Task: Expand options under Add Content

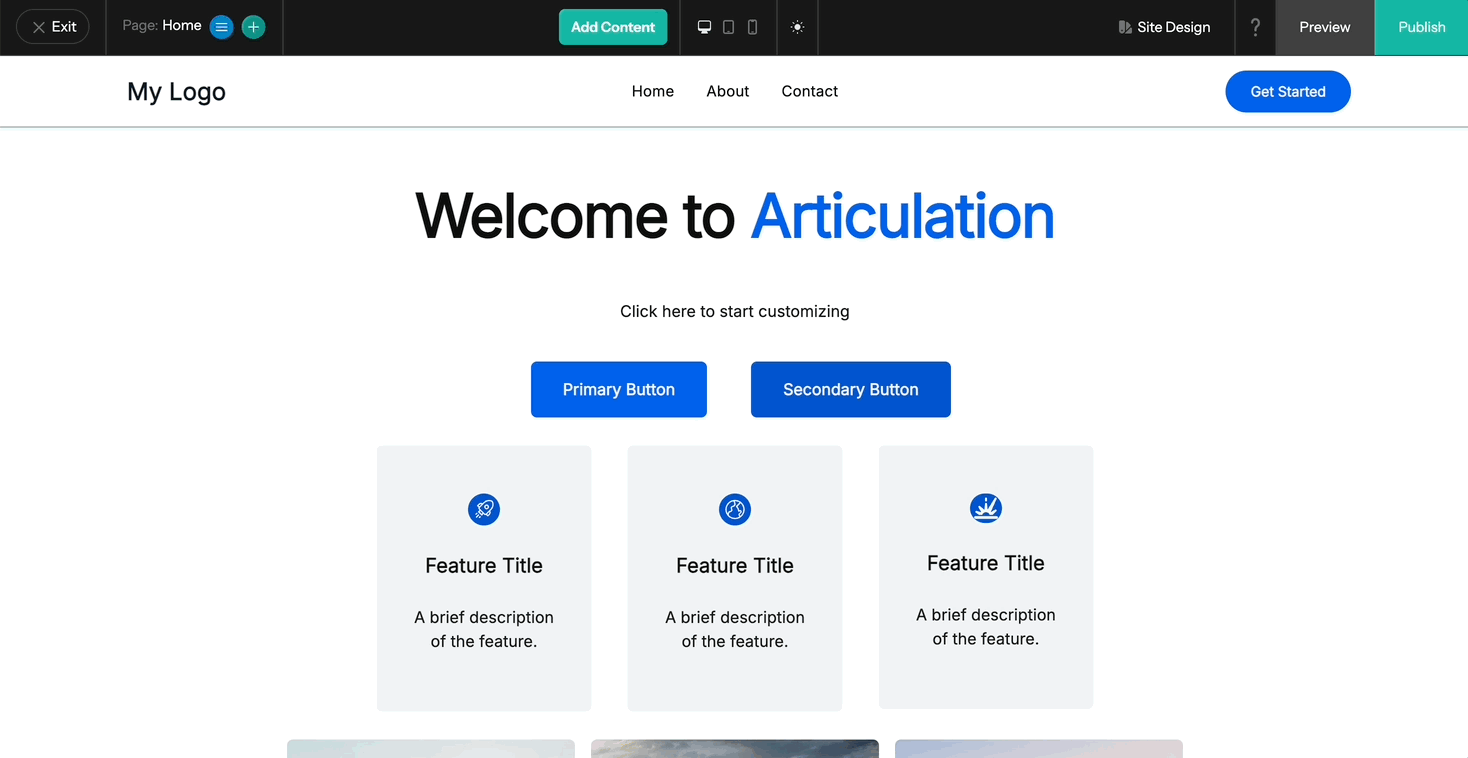Action: [x=612, y=27]
